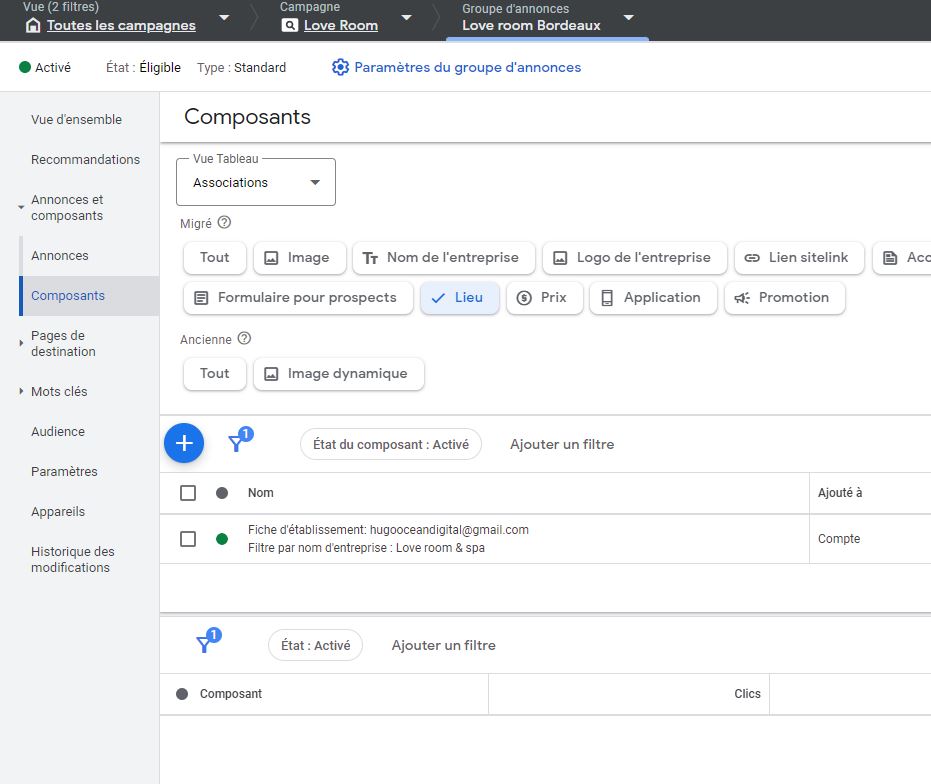Open the Love Room campaign dropdown arrow
The image size is (931, 784).
coord(406,18)
